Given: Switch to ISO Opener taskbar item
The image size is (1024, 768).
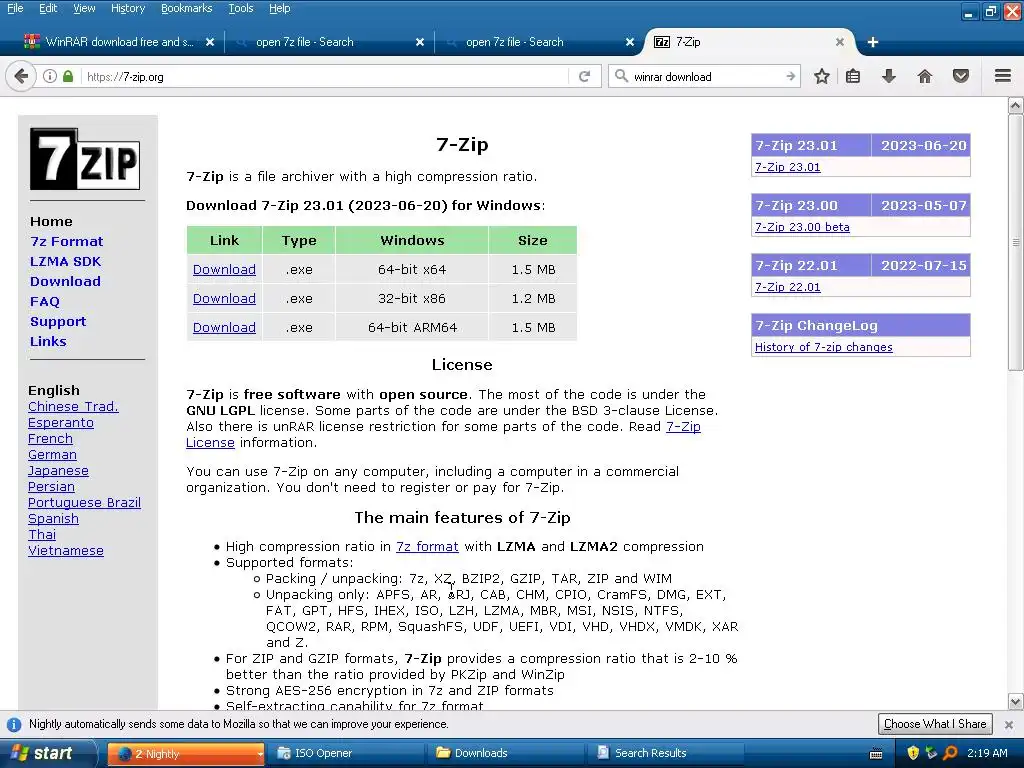Looking at the screenshot, I should (x=347, y=753).
